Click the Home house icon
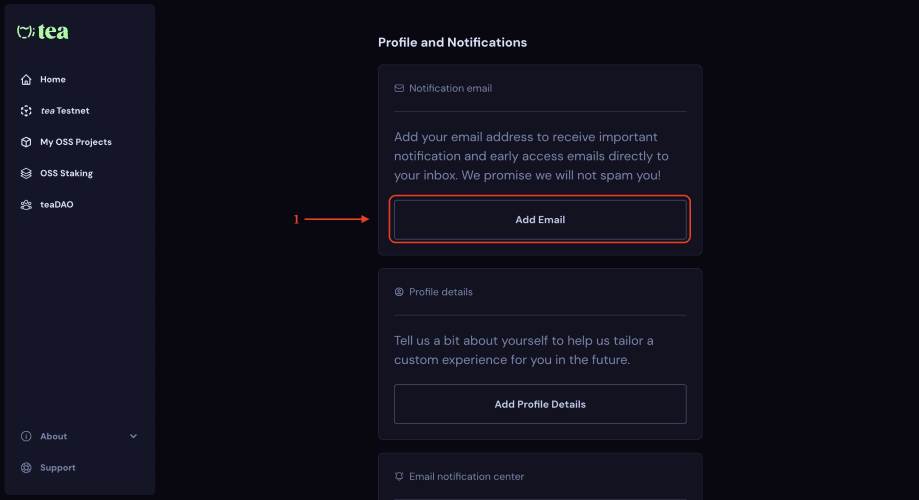Screen dimensions: 919x500 click(26, 80)
